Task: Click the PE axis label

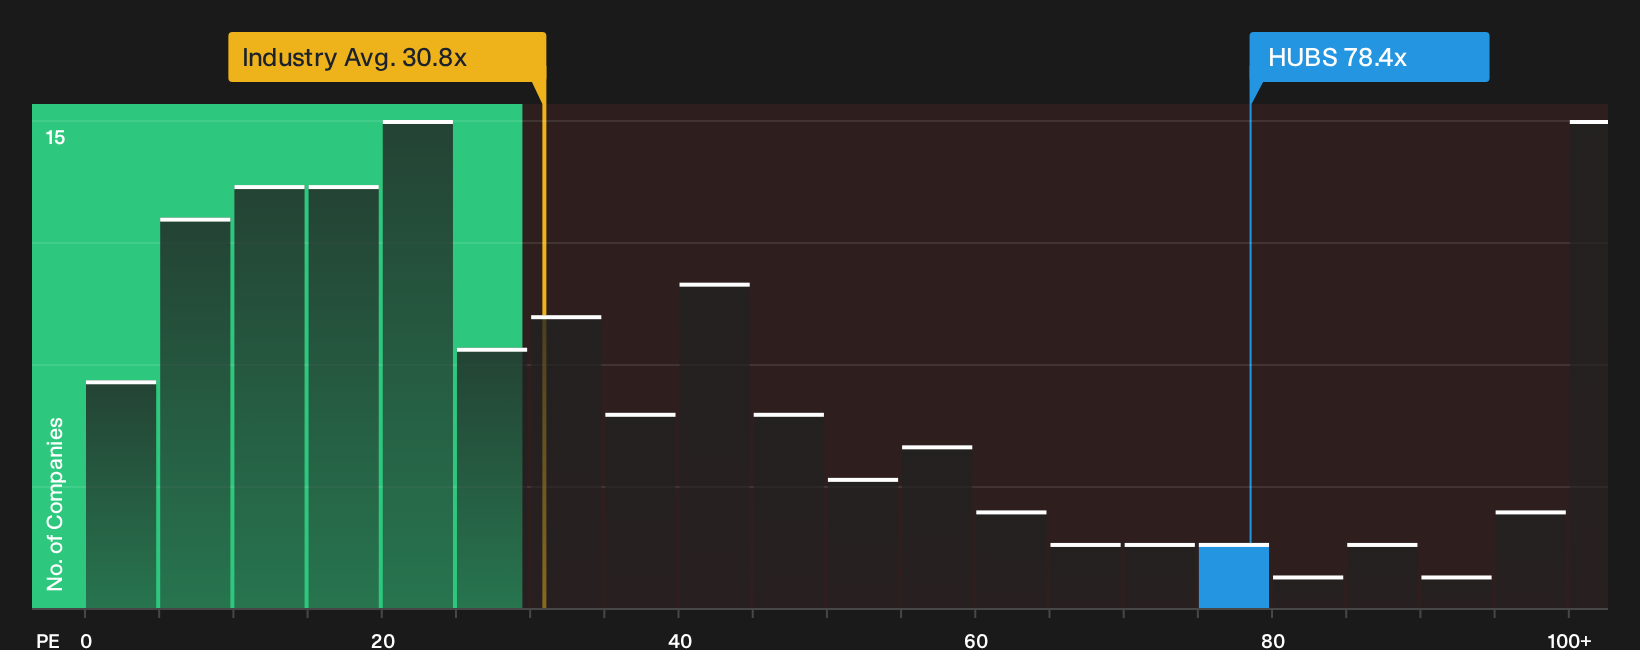Action: 47,640
